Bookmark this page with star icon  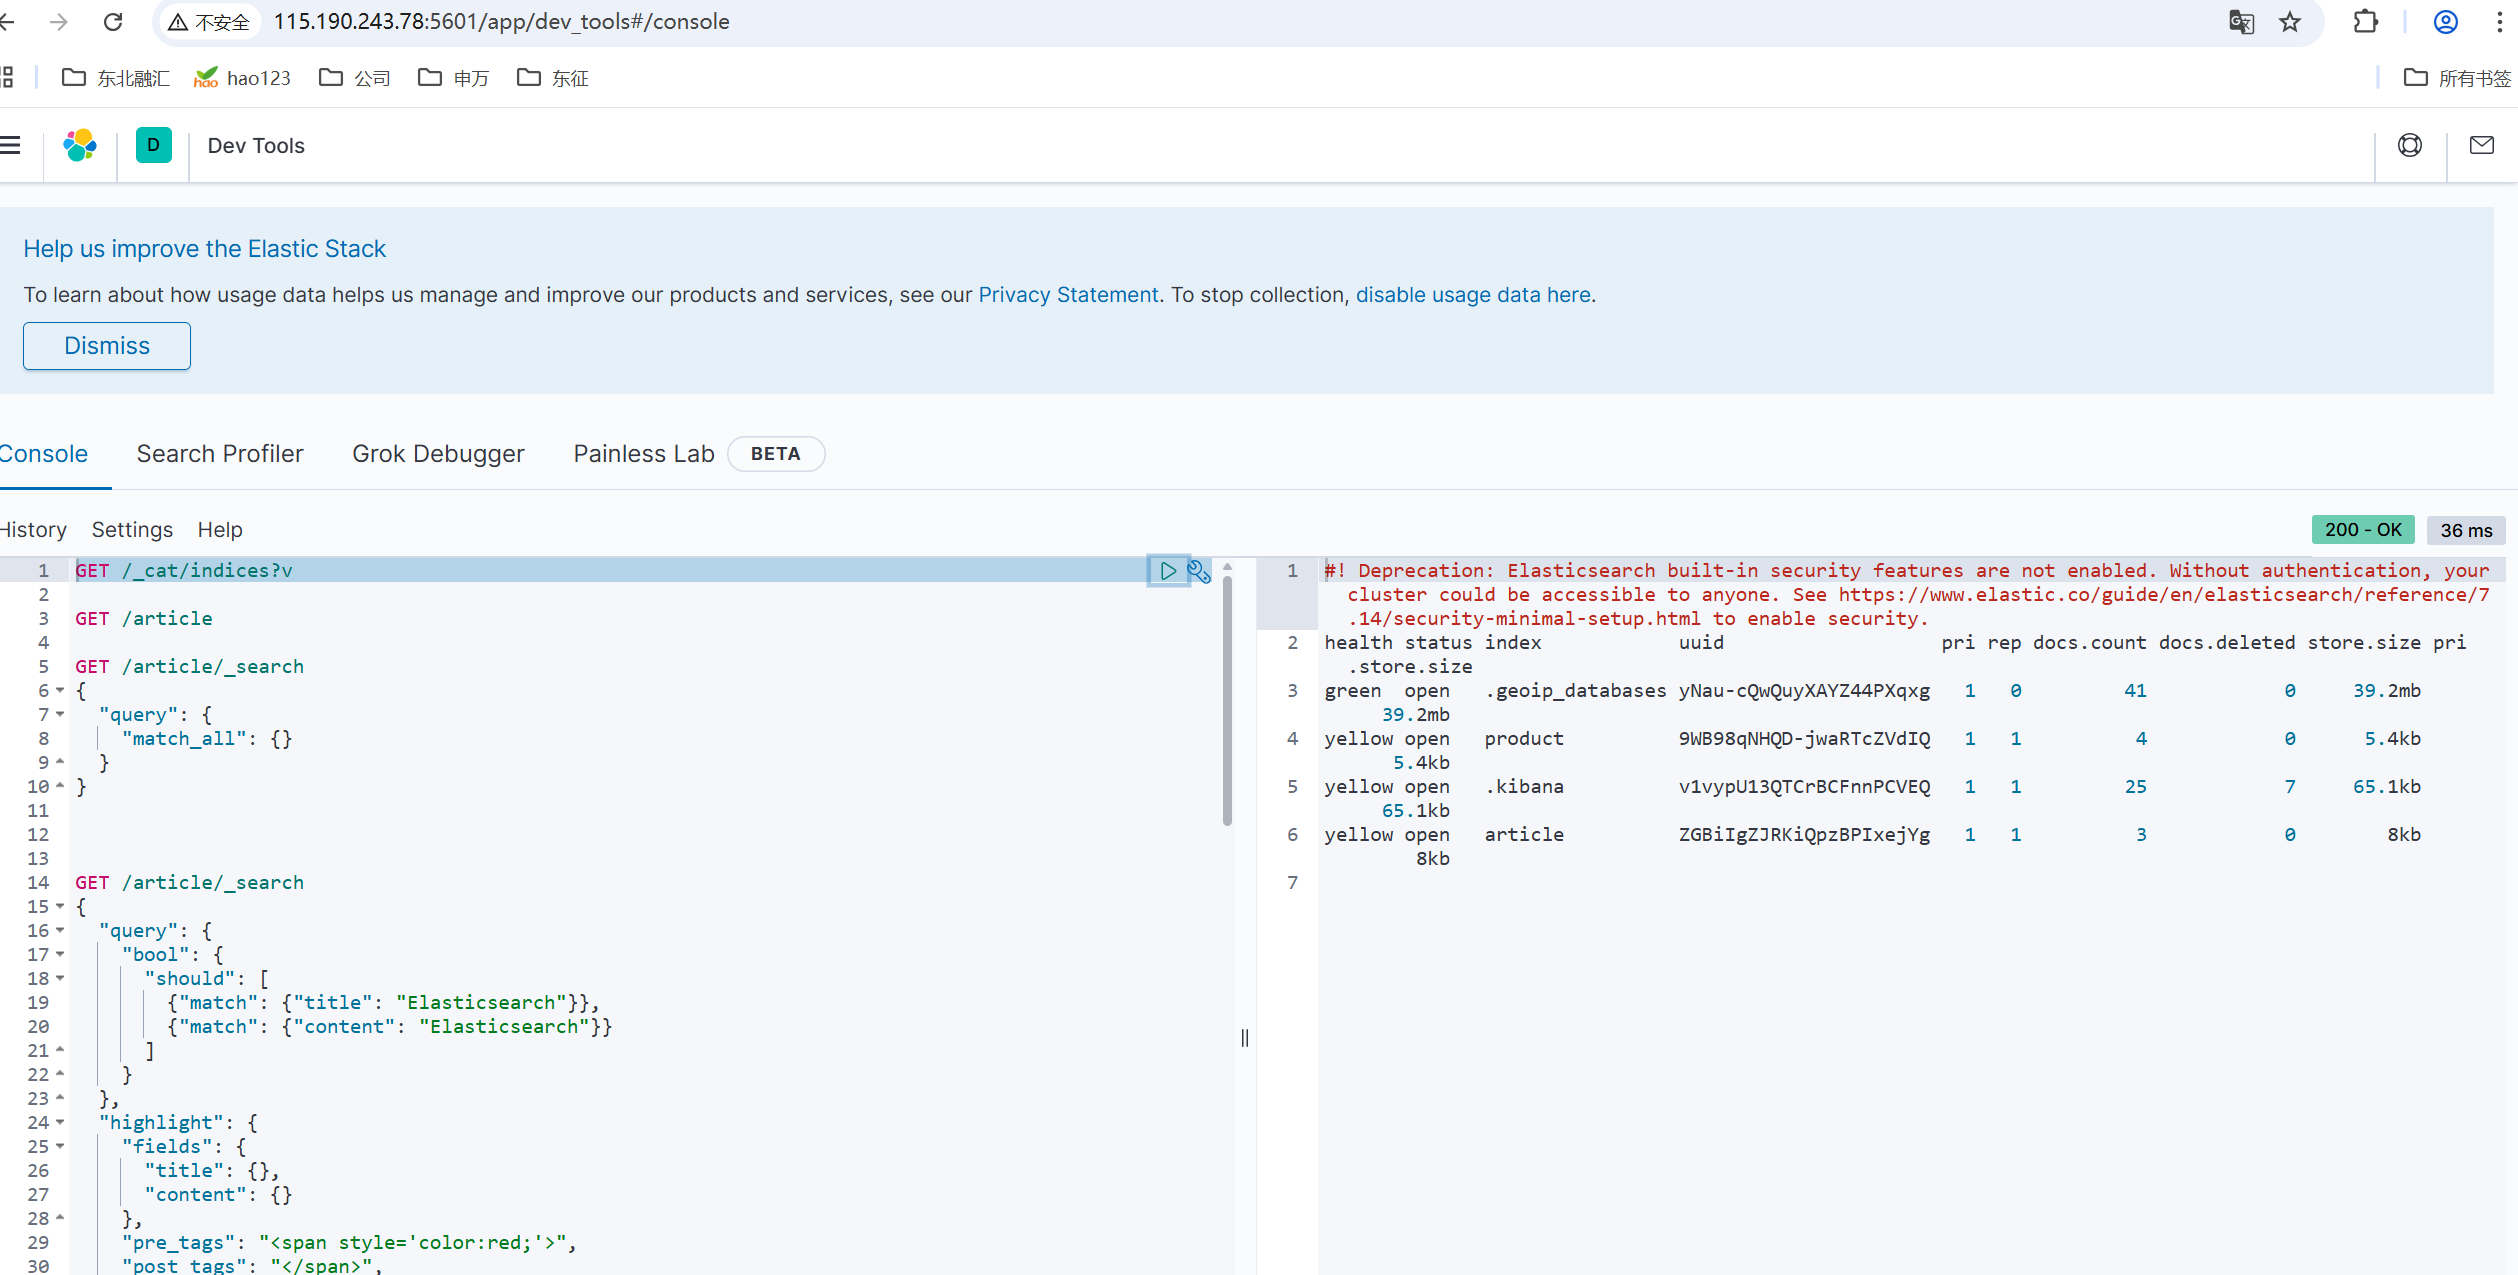coord(2290,22)
